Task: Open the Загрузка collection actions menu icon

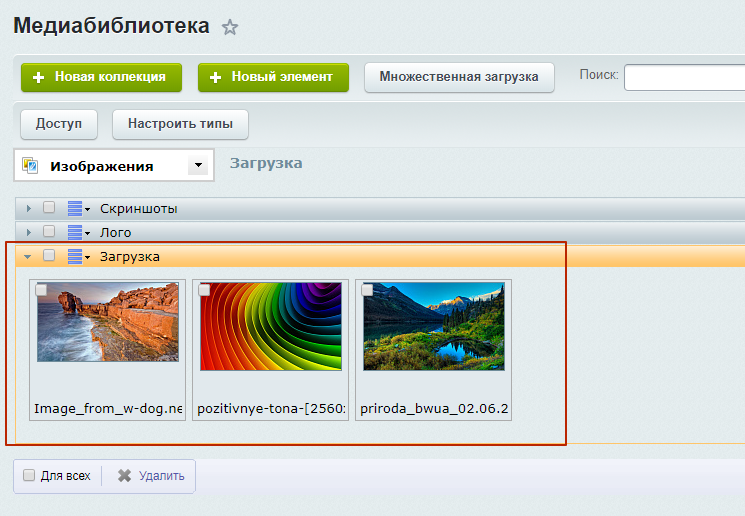Action: (78, 257)
